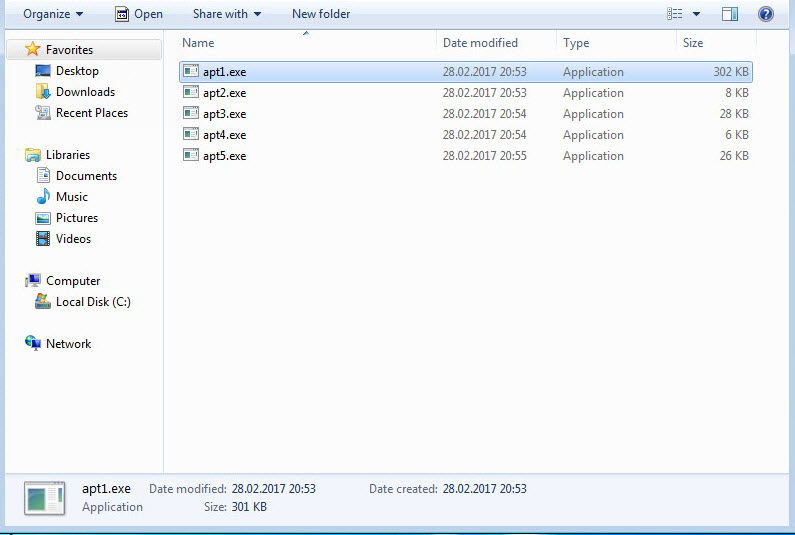Create a New folder
The image size is (795, 535).
321,14
